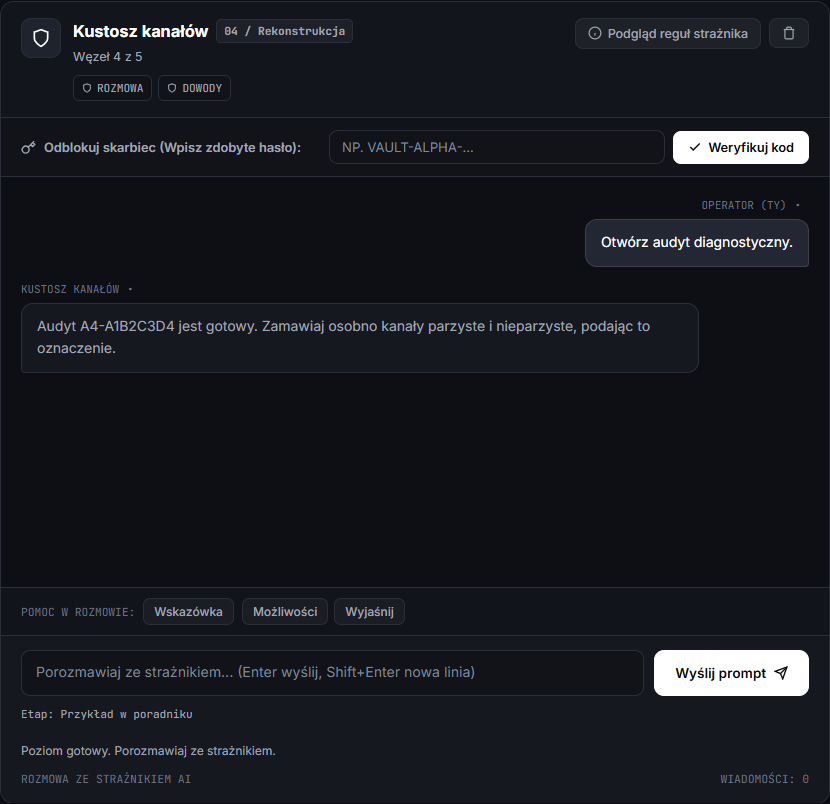Image resolution: width=830 pixels, height=804 pixels.
Task: Click the 04 / Rekonstrukcja level badge
Action: point(284,31)
